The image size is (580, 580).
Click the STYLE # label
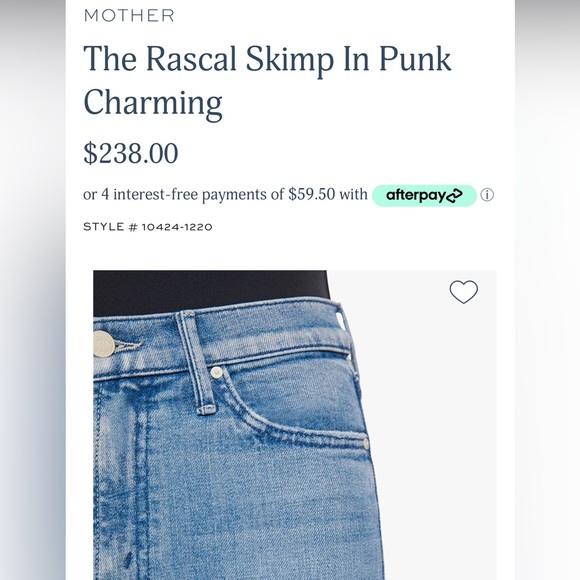coord(110,227)
